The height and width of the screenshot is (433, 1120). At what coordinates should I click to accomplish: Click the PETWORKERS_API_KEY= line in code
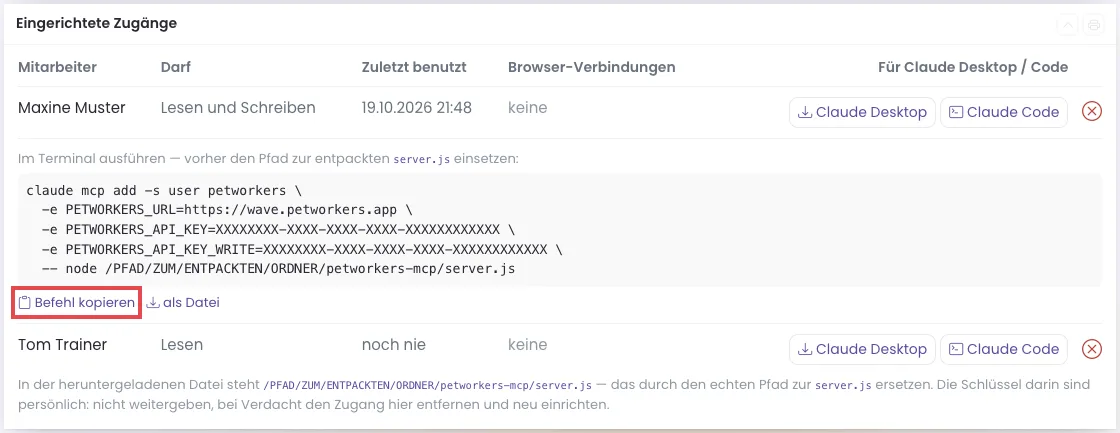click(x=277, y=230)
